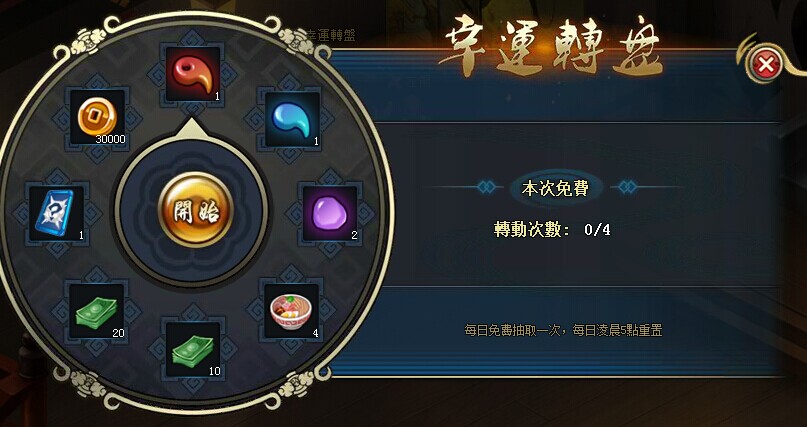Click the red magatama prize icon
Viewport: 807px width, 427px height.
pos(193,74)
